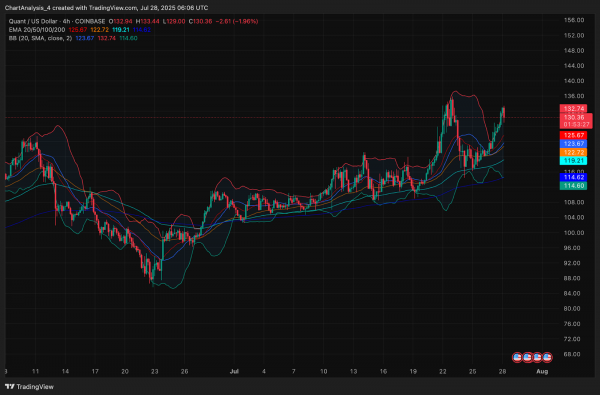This screenshot has width=600, height=395.
Task: Click the low value L129.00 in legend
Action: (174, 21)
